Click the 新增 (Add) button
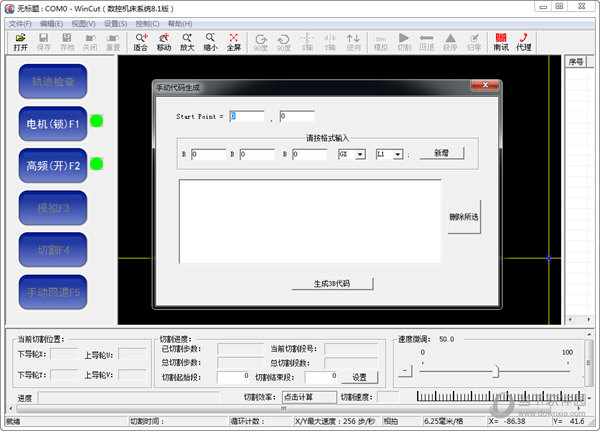Image resolution: width=600 pixels, height=431 pixels. coord(442,153)
